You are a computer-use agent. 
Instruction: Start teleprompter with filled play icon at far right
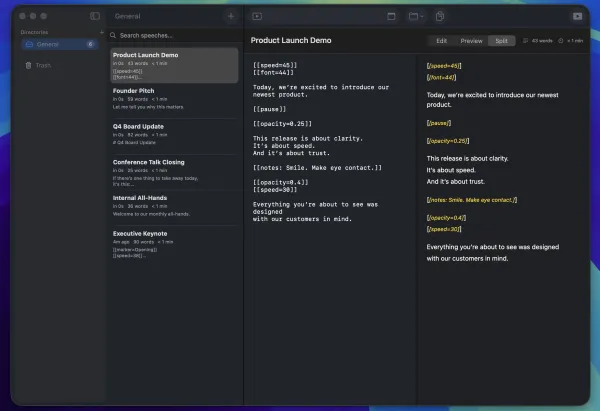tap(577, 16)
